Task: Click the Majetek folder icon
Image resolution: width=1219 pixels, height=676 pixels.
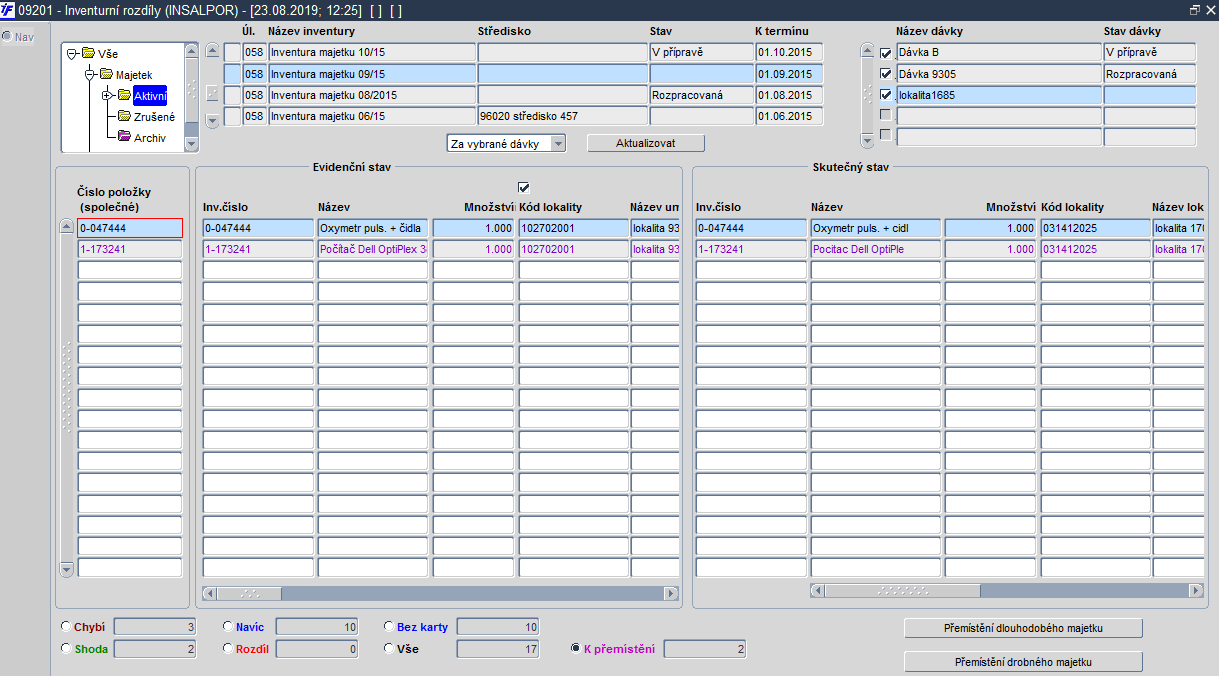Action: coord(106,74)
